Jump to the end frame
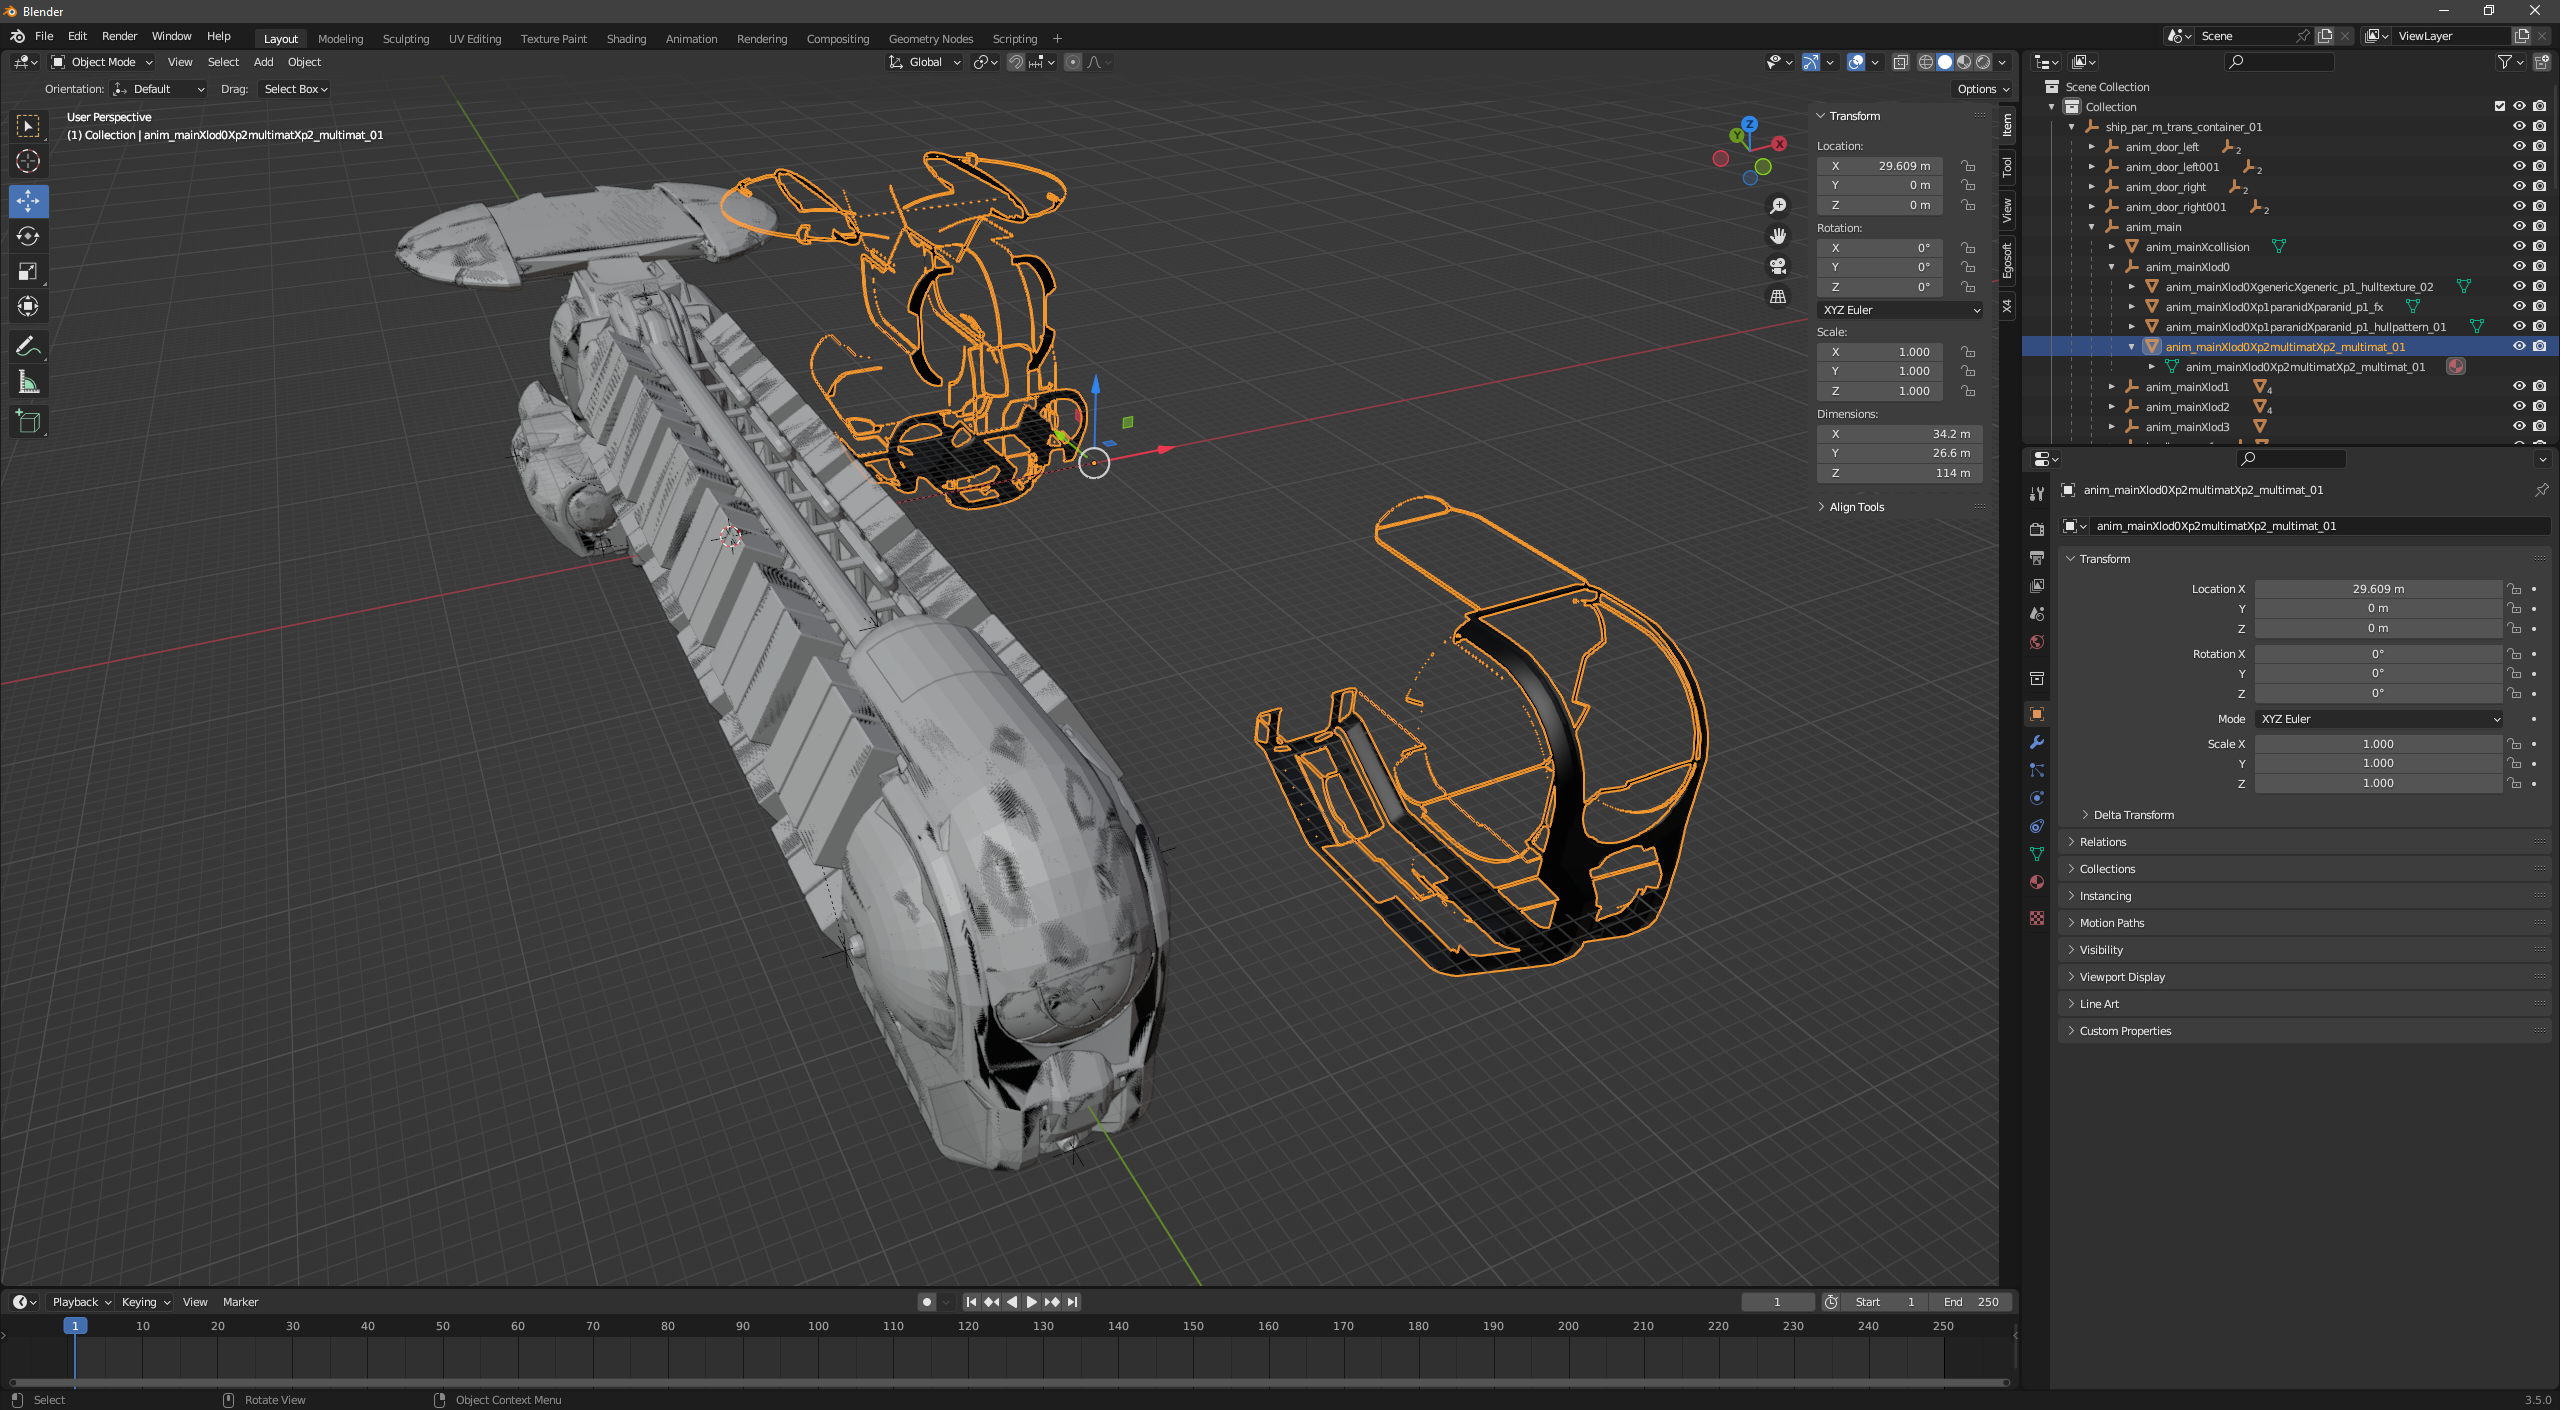This screenshot has width=2560, height=1410. tap(1072, 1302)
